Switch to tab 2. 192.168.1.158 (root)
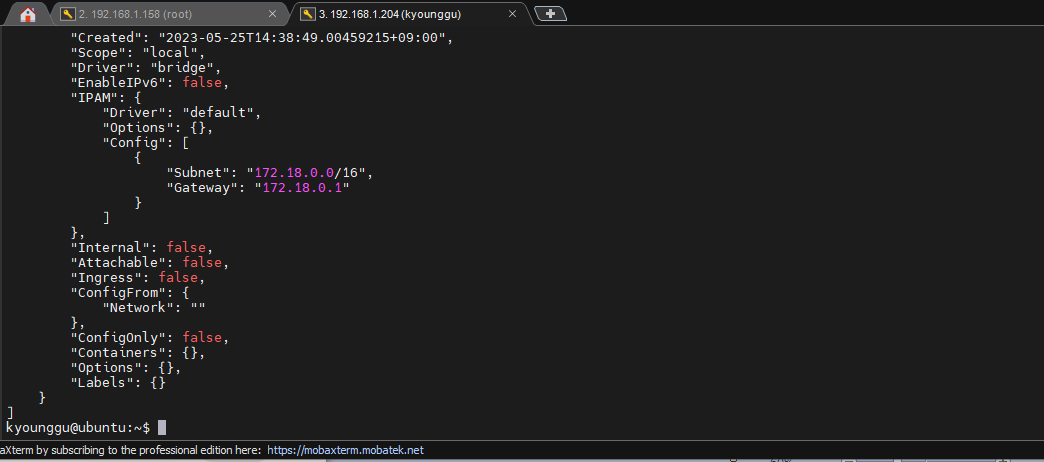This screenshot has height=462, width=1044. (168, 14)
